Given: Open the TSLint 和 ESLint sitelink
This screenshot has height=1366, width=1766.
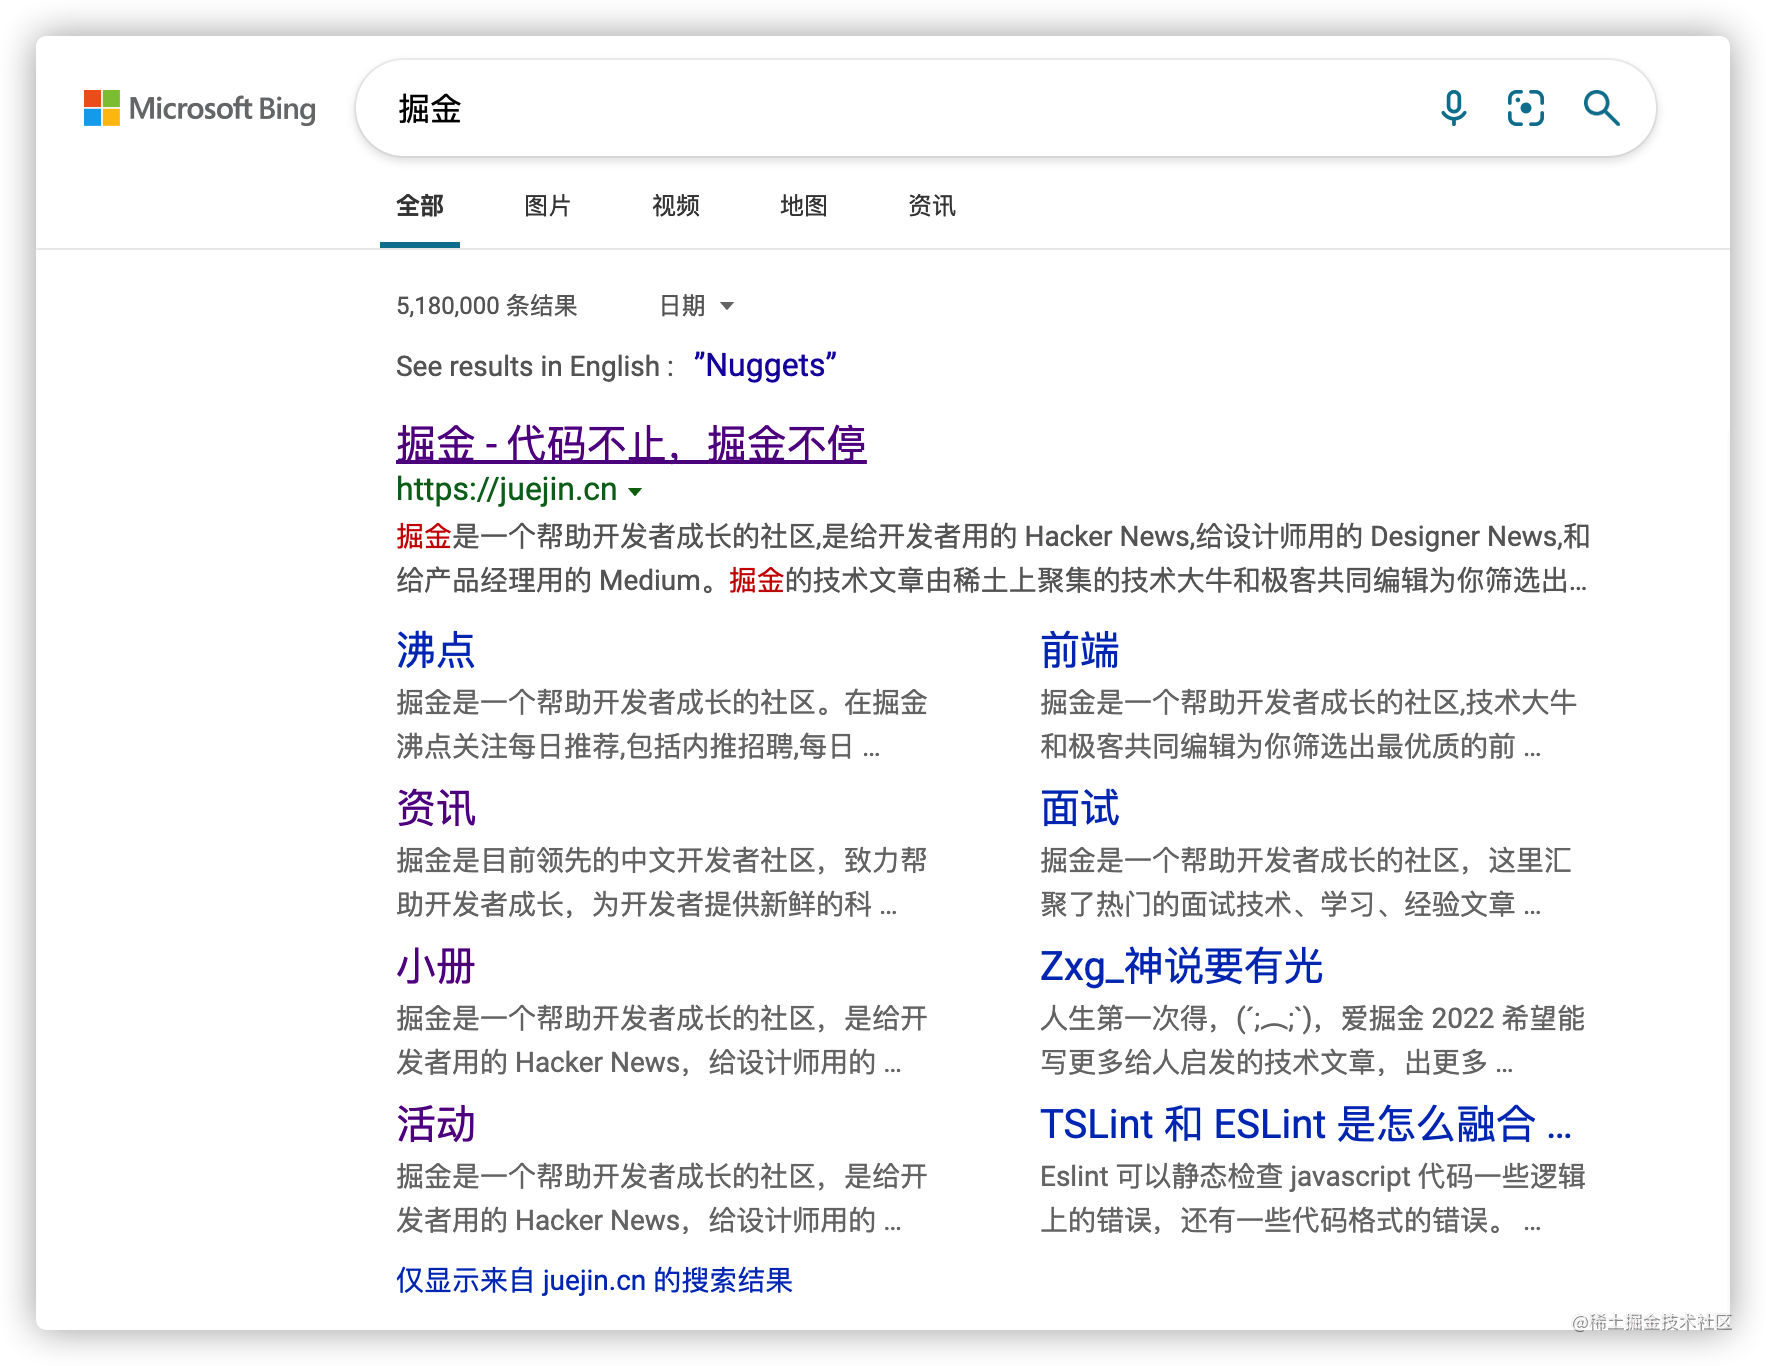Looking at the screenshot, I should click(1306, 1125).
